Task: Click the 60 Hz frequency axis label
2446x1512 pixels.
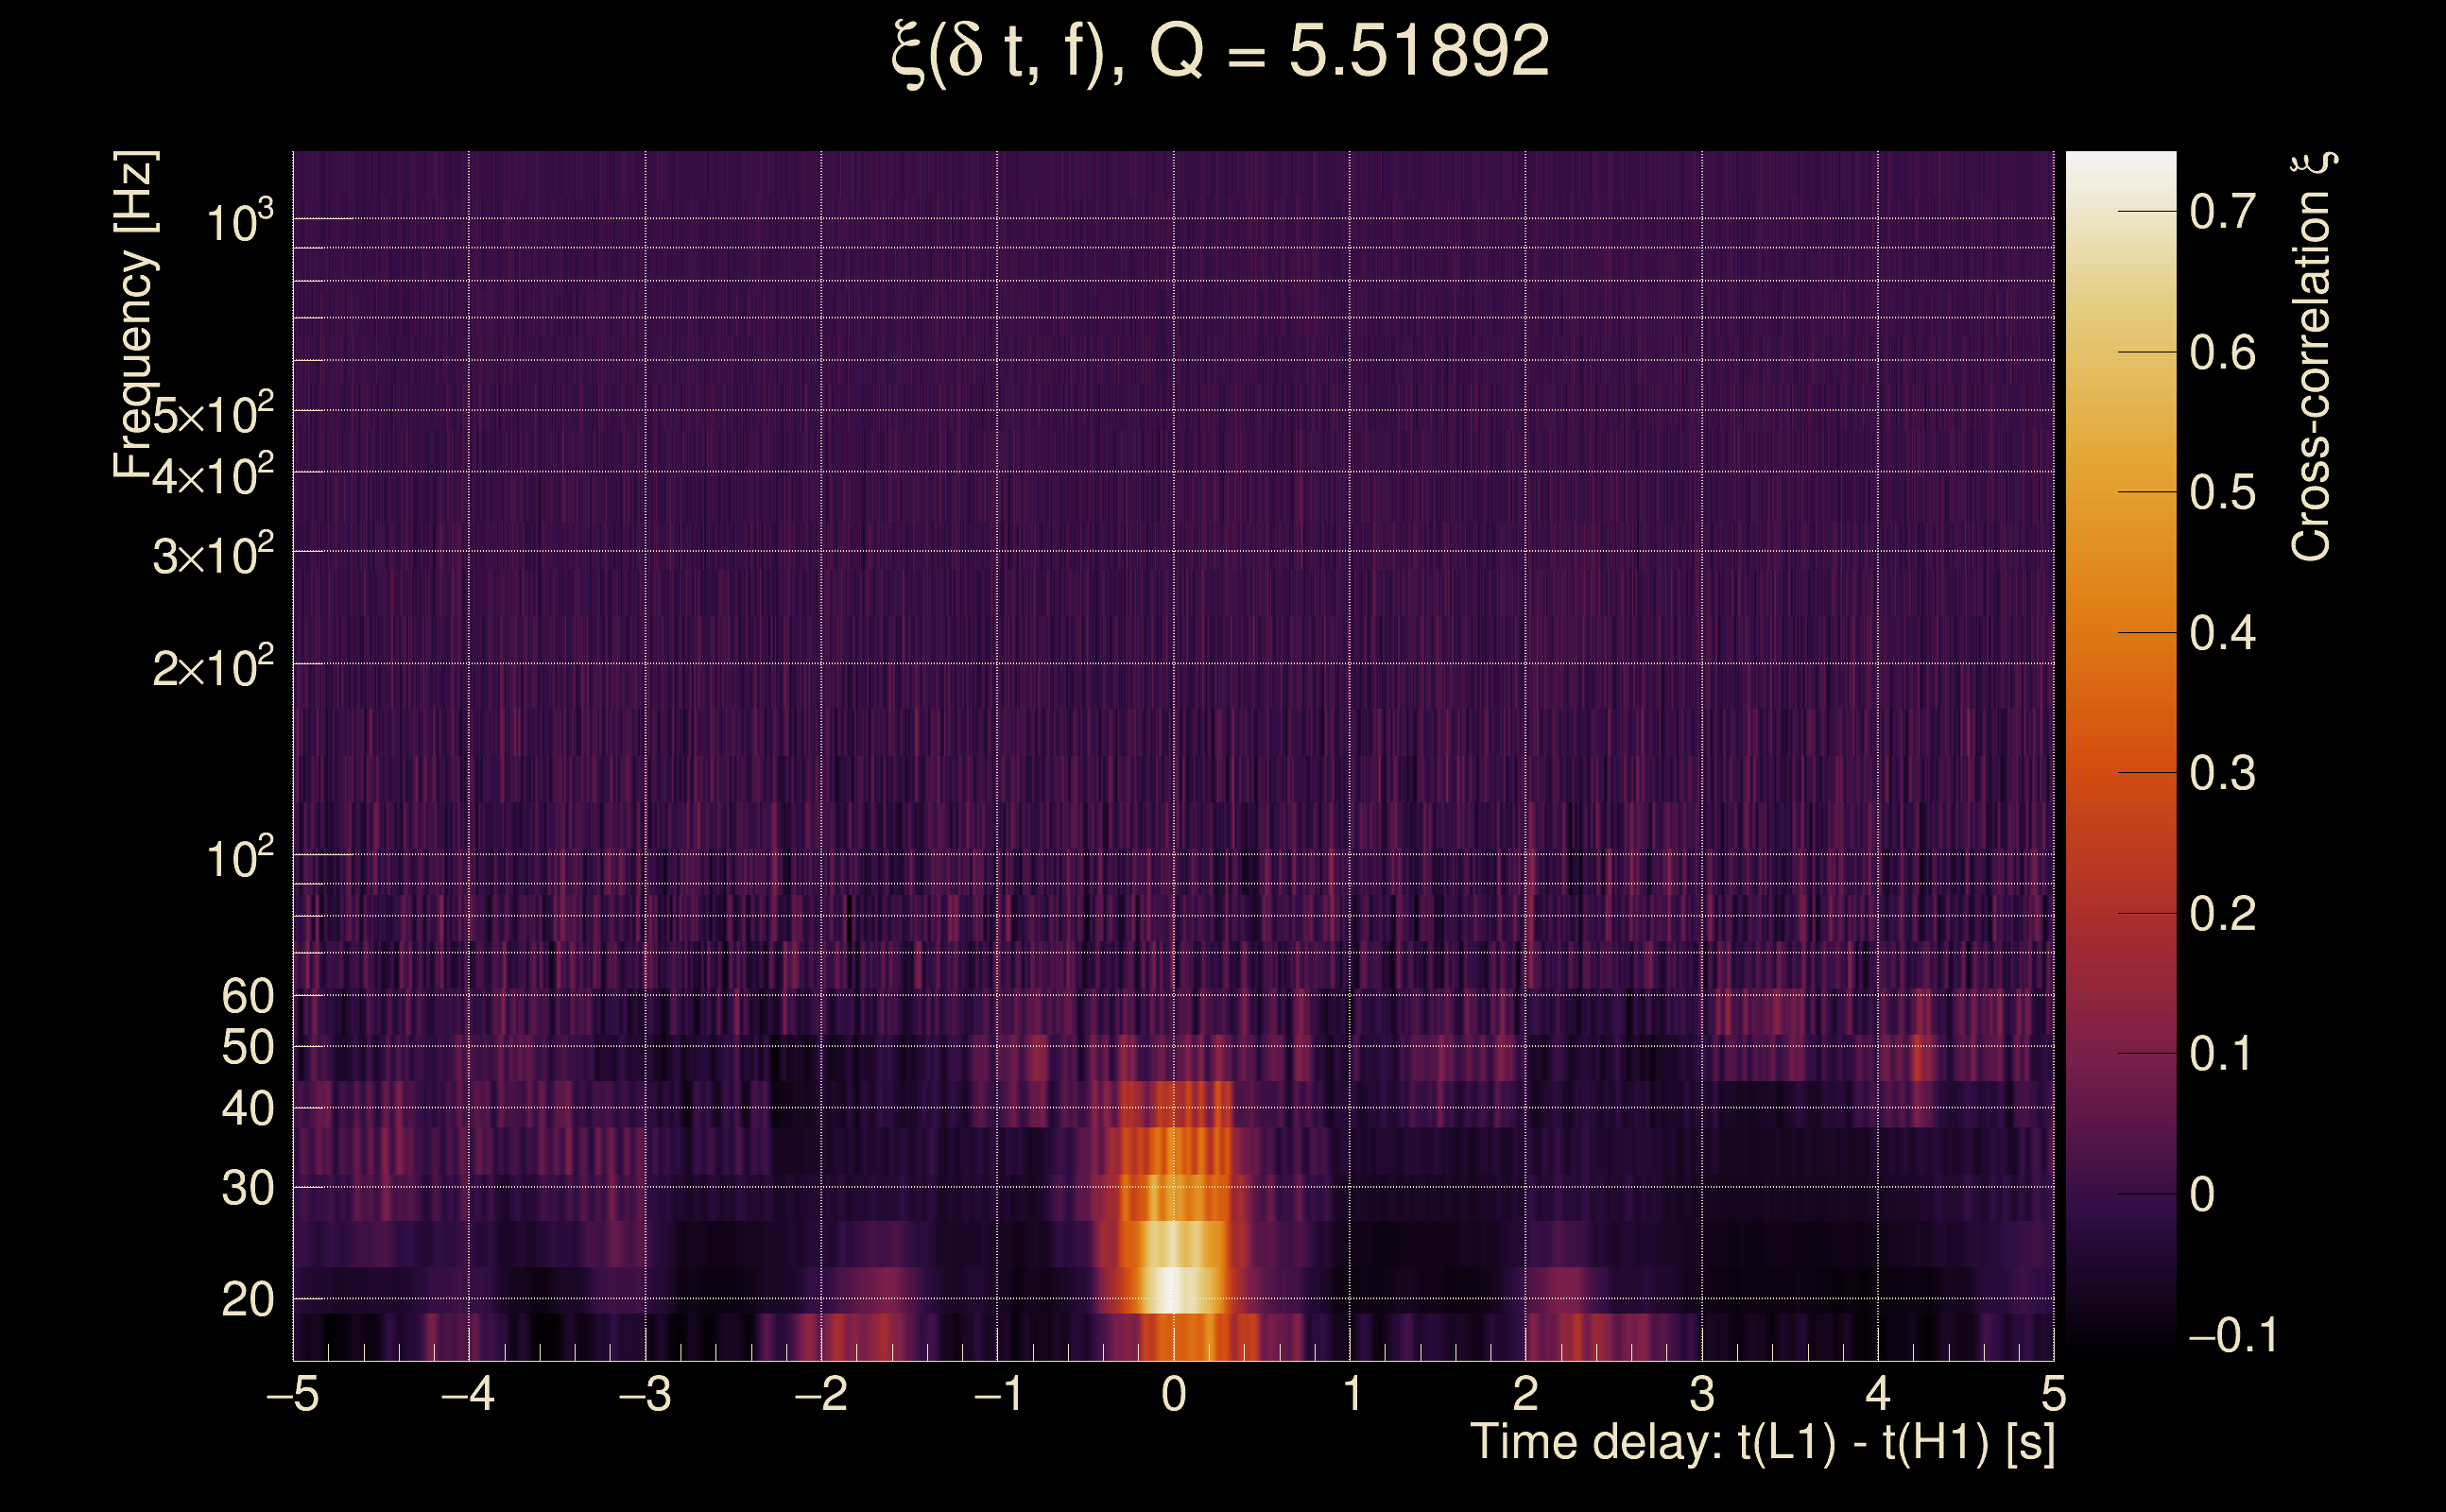Action: click(248, 996)
